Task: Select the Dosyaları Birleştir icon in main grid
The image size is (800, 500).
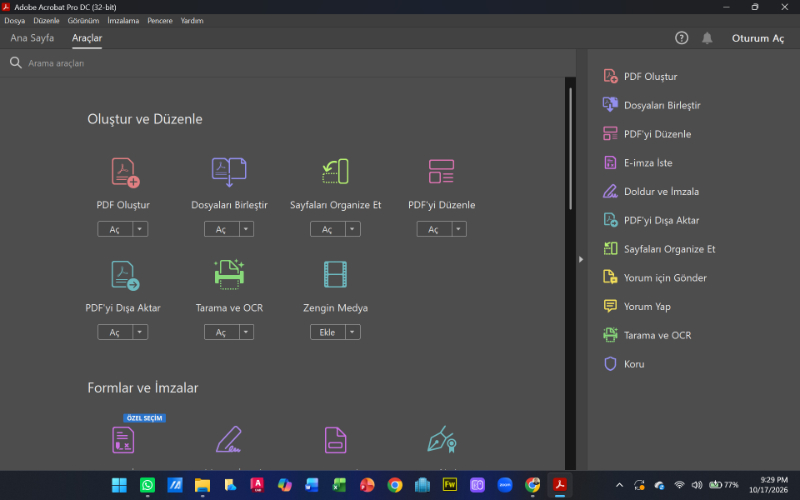Action: (229, 172)
